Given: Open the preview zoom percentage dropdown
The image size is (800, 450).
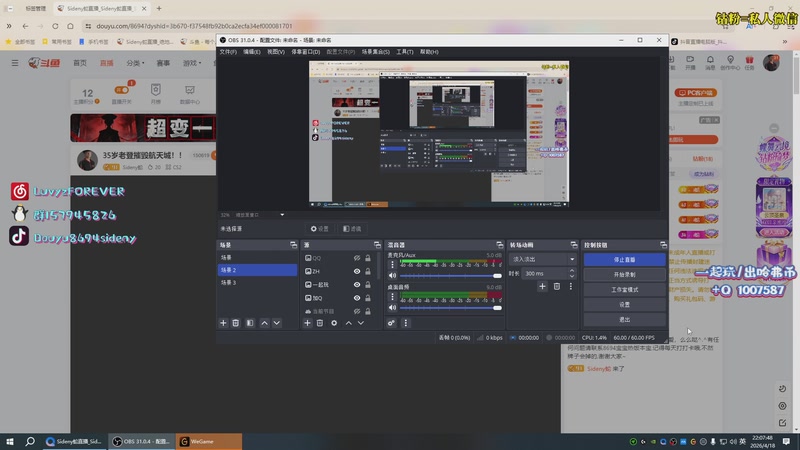Looking at the screenshot, I should 282,215.
